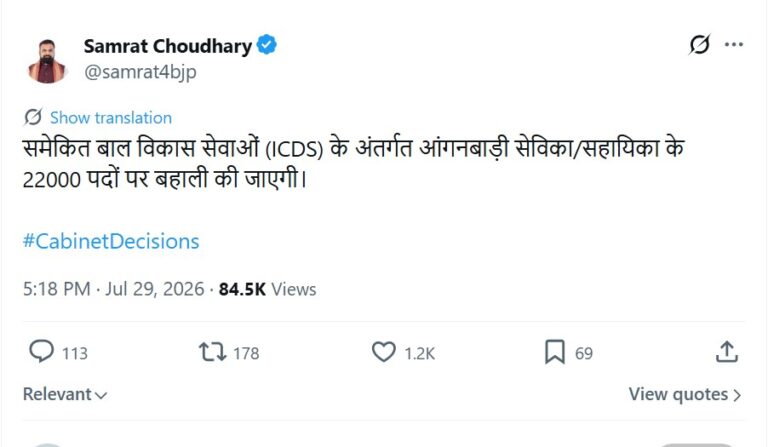Click the 1.2K likes count

tap(419, 353)
